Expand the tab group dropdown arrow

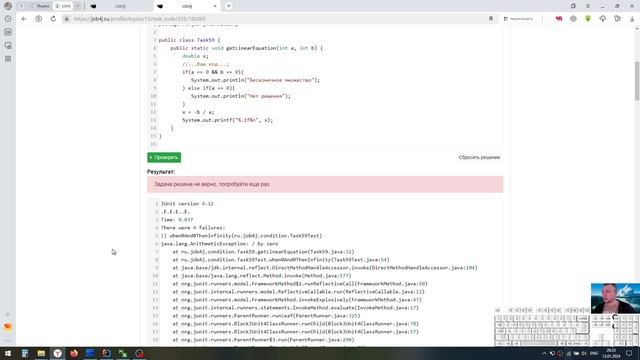pos(78,6)
